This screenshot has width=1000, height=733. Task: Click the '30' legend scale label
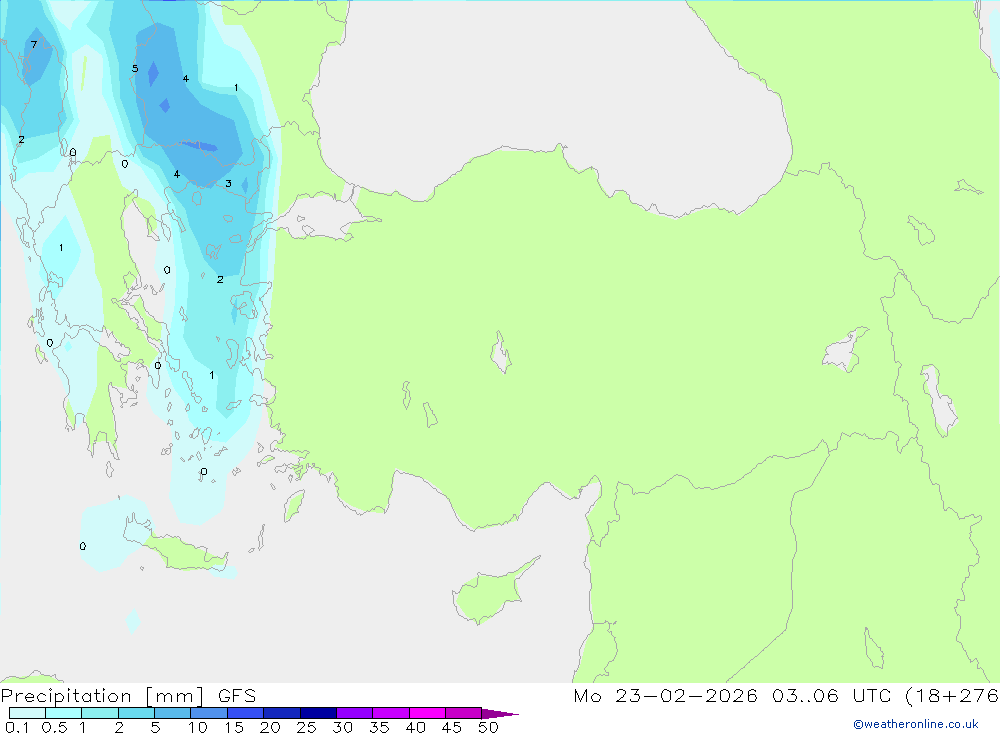coord(342,727)
